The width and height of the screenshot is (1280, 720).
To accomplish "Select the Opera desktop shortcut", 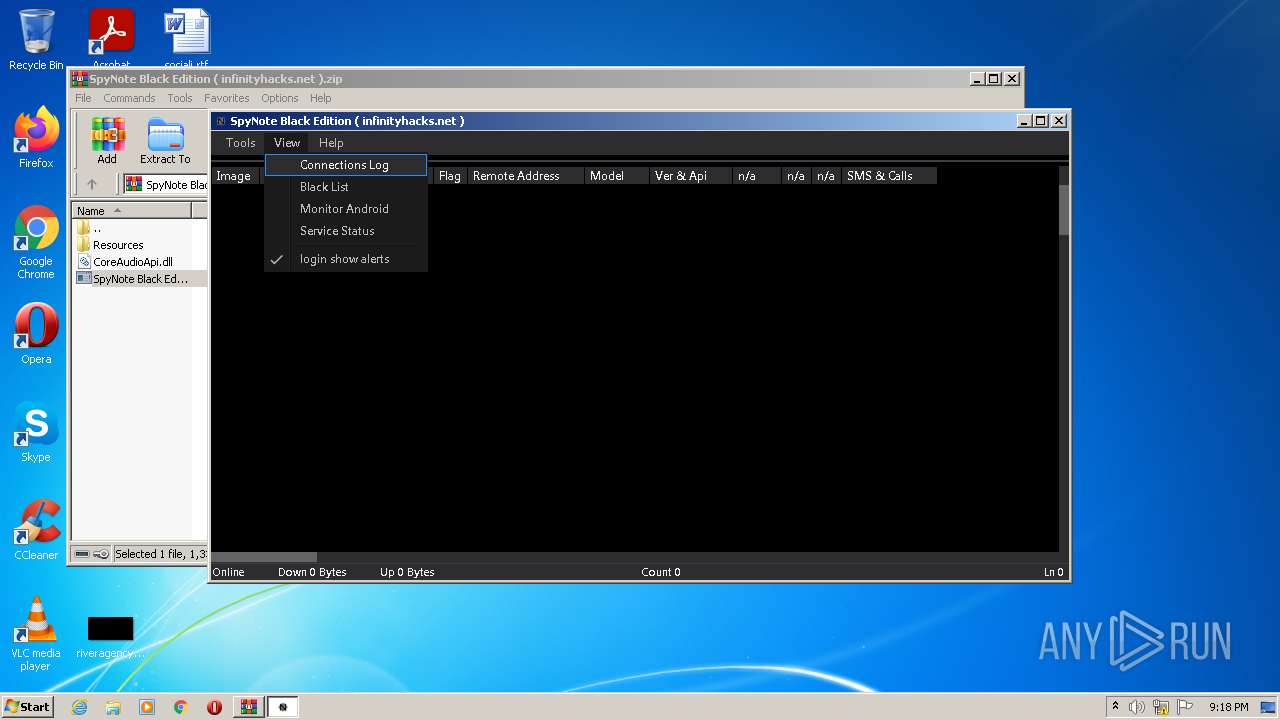I will click(x=36, y=334).
